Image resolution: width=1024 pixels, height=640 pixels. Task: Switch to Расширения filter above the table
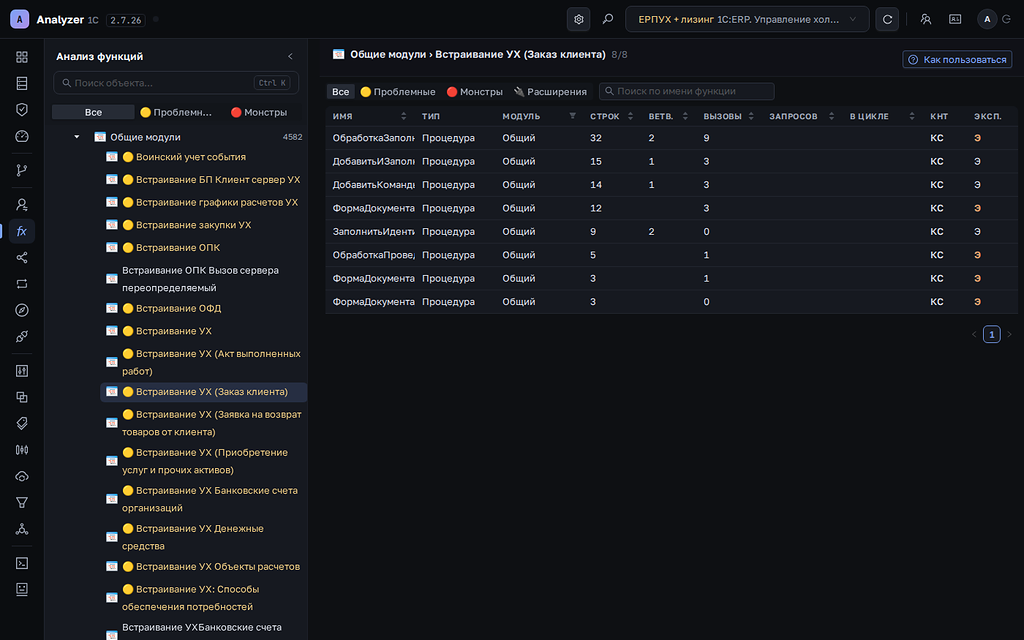tap(551, 91)
